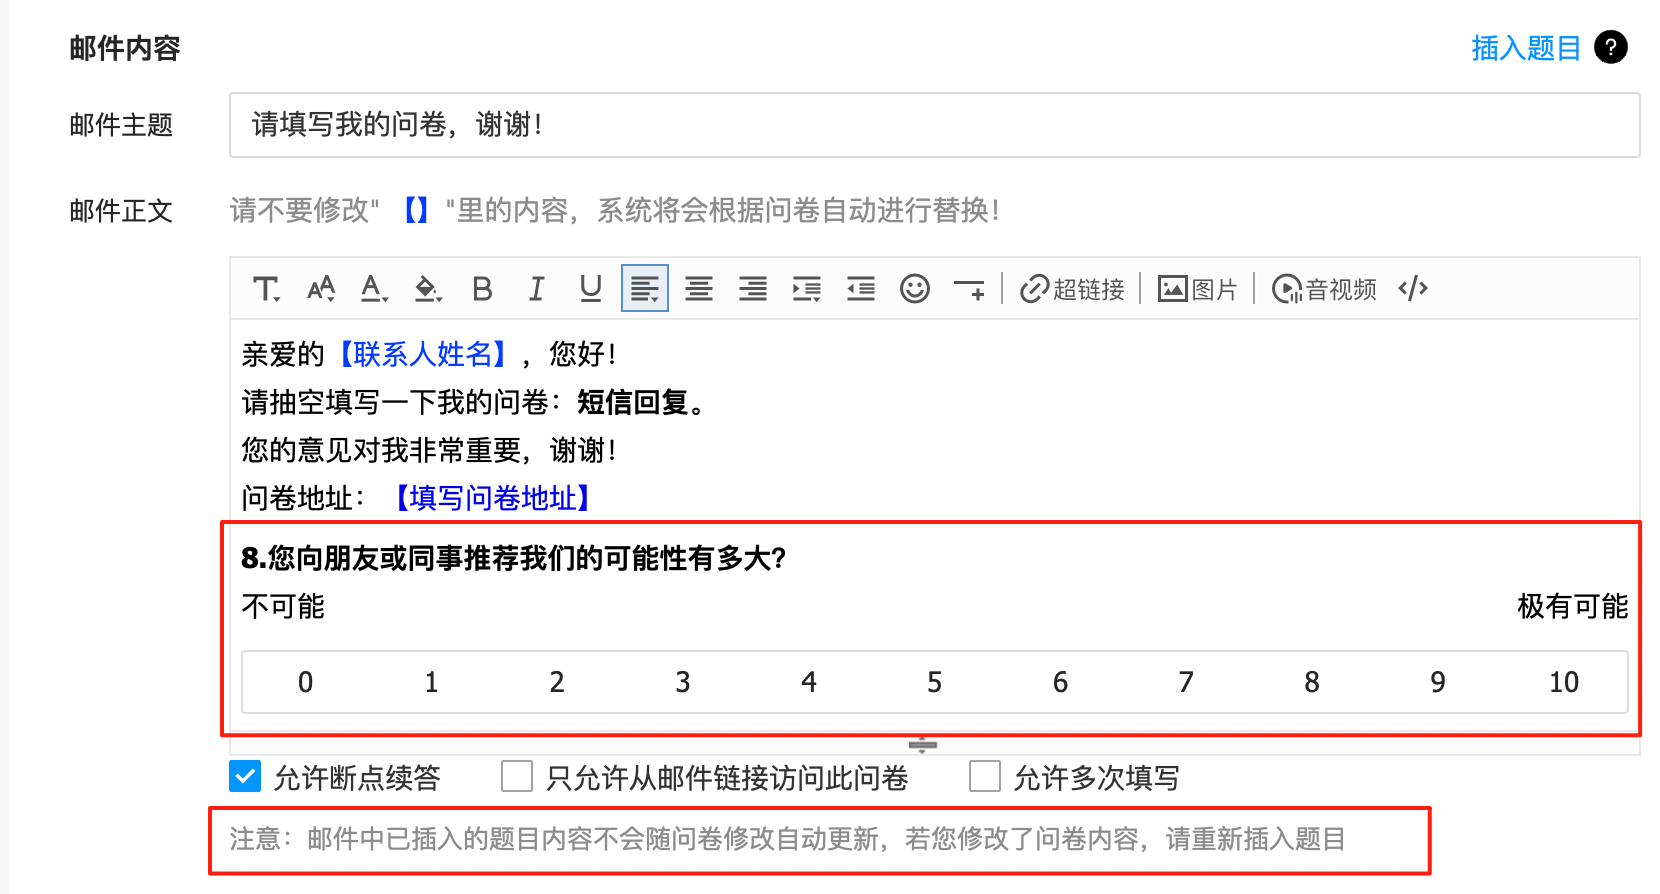
Task: Open the font family T dropdown
Action: click(266, 289)
